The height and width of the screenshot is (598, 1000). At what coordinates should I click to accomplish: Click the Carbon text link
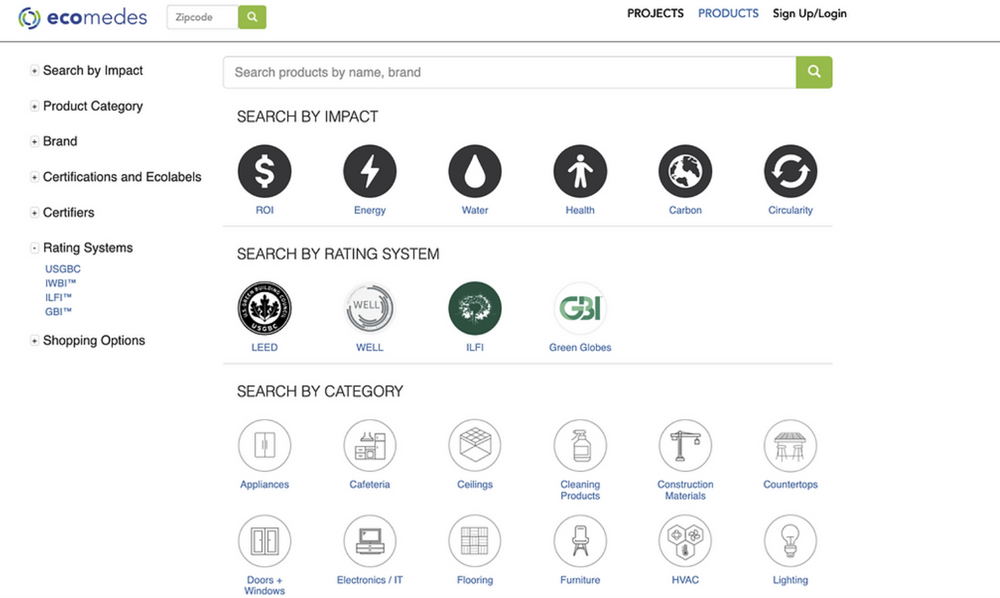coord(685,210)
